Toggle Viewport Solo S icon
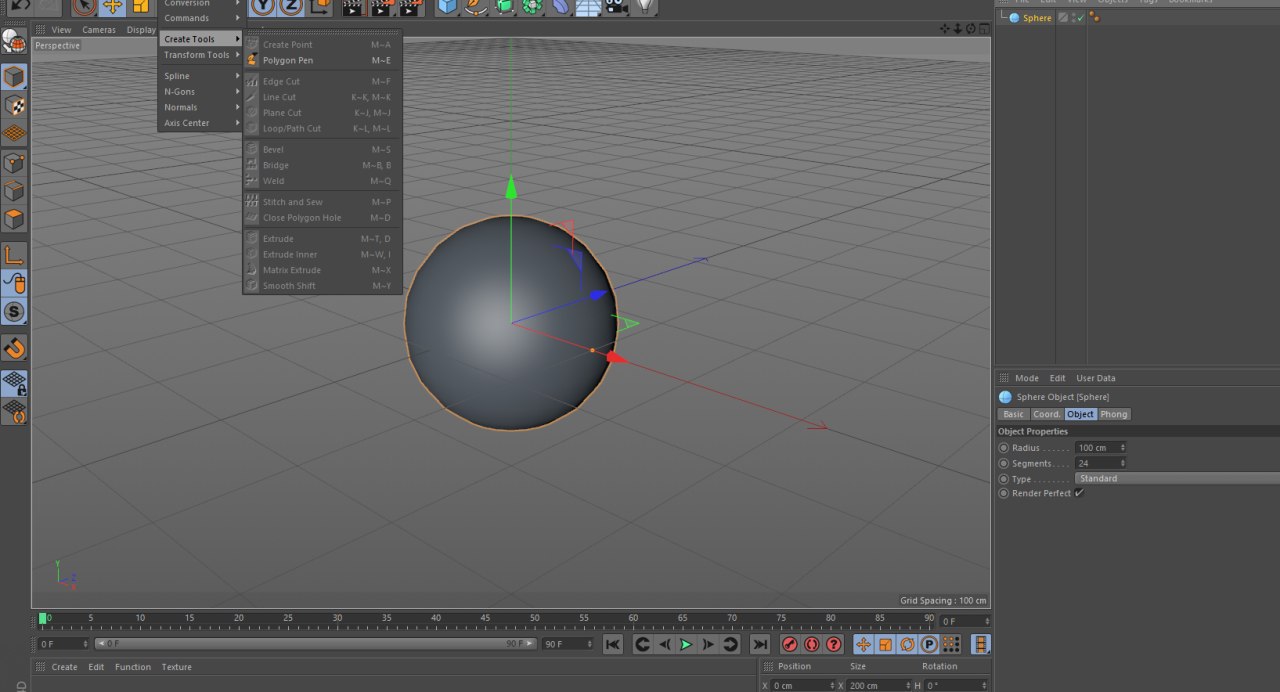The height and width of the screenshot is (692, 1280). [14, 312]
